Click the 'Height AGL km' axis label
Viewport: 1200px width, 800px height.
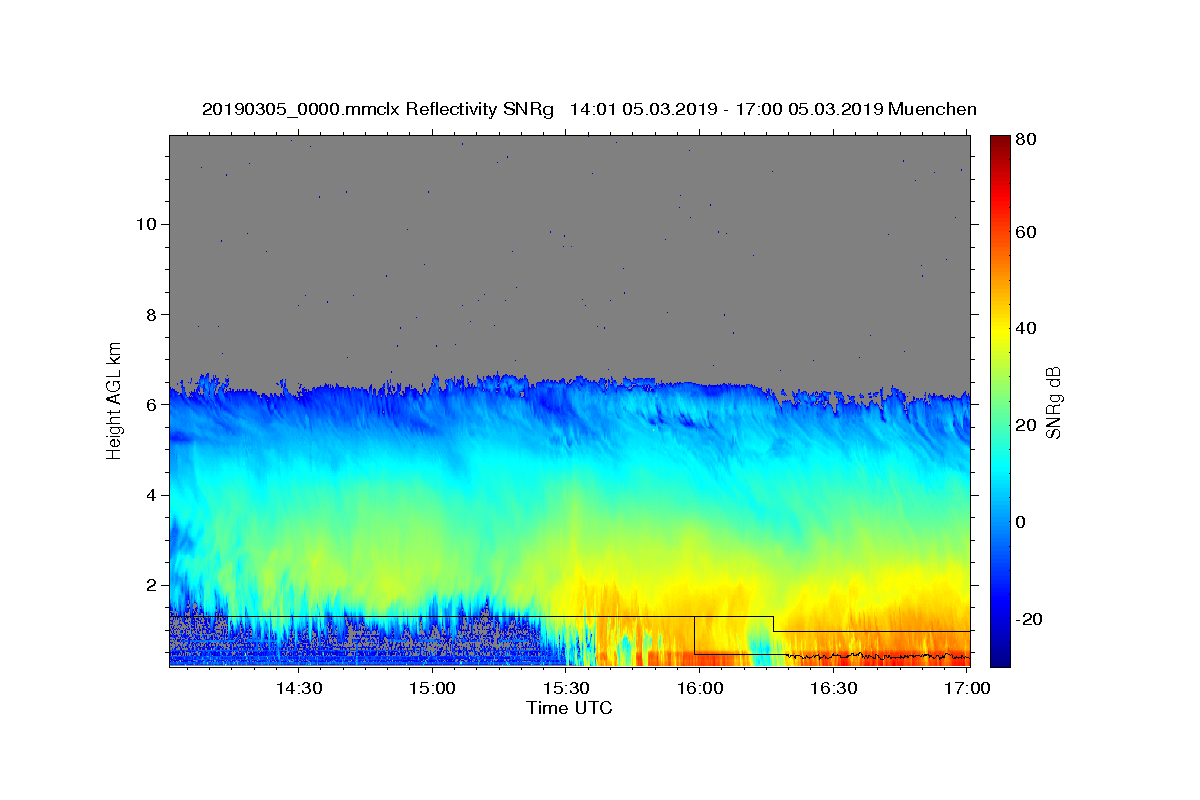click(x=115, y=399)
